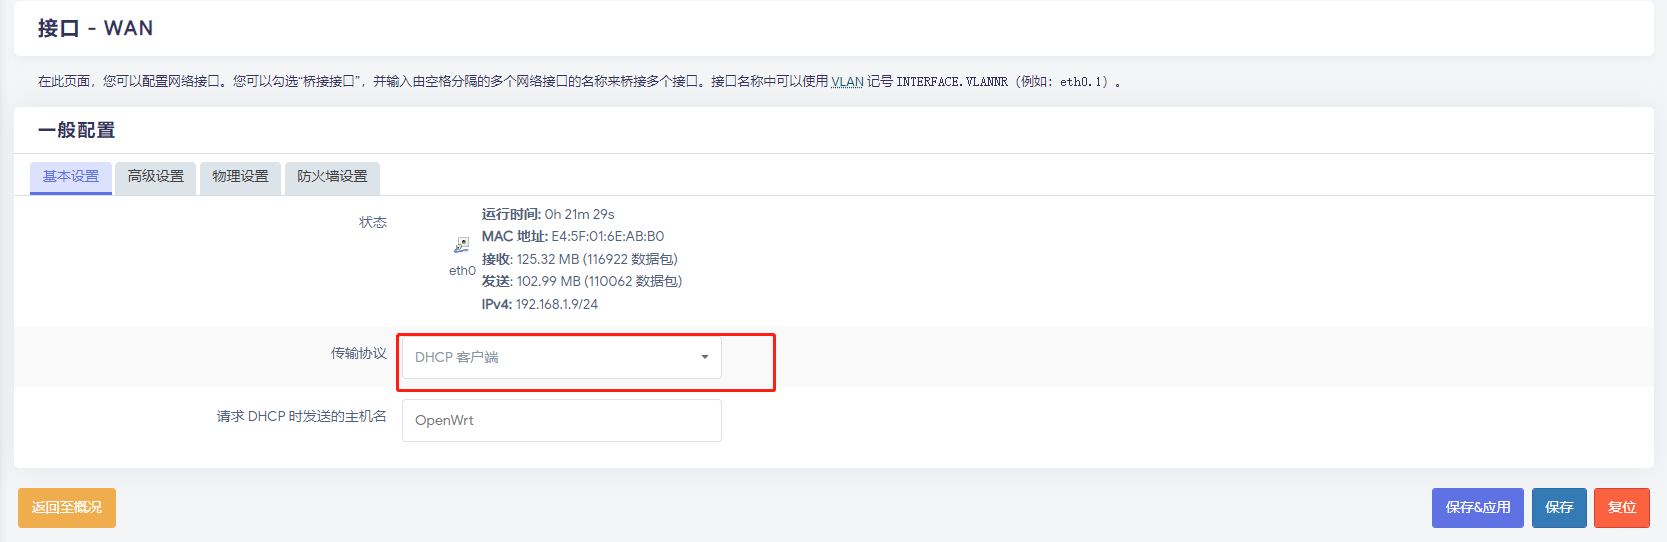Click the 接口 - WAN page title

click(96, 29)
